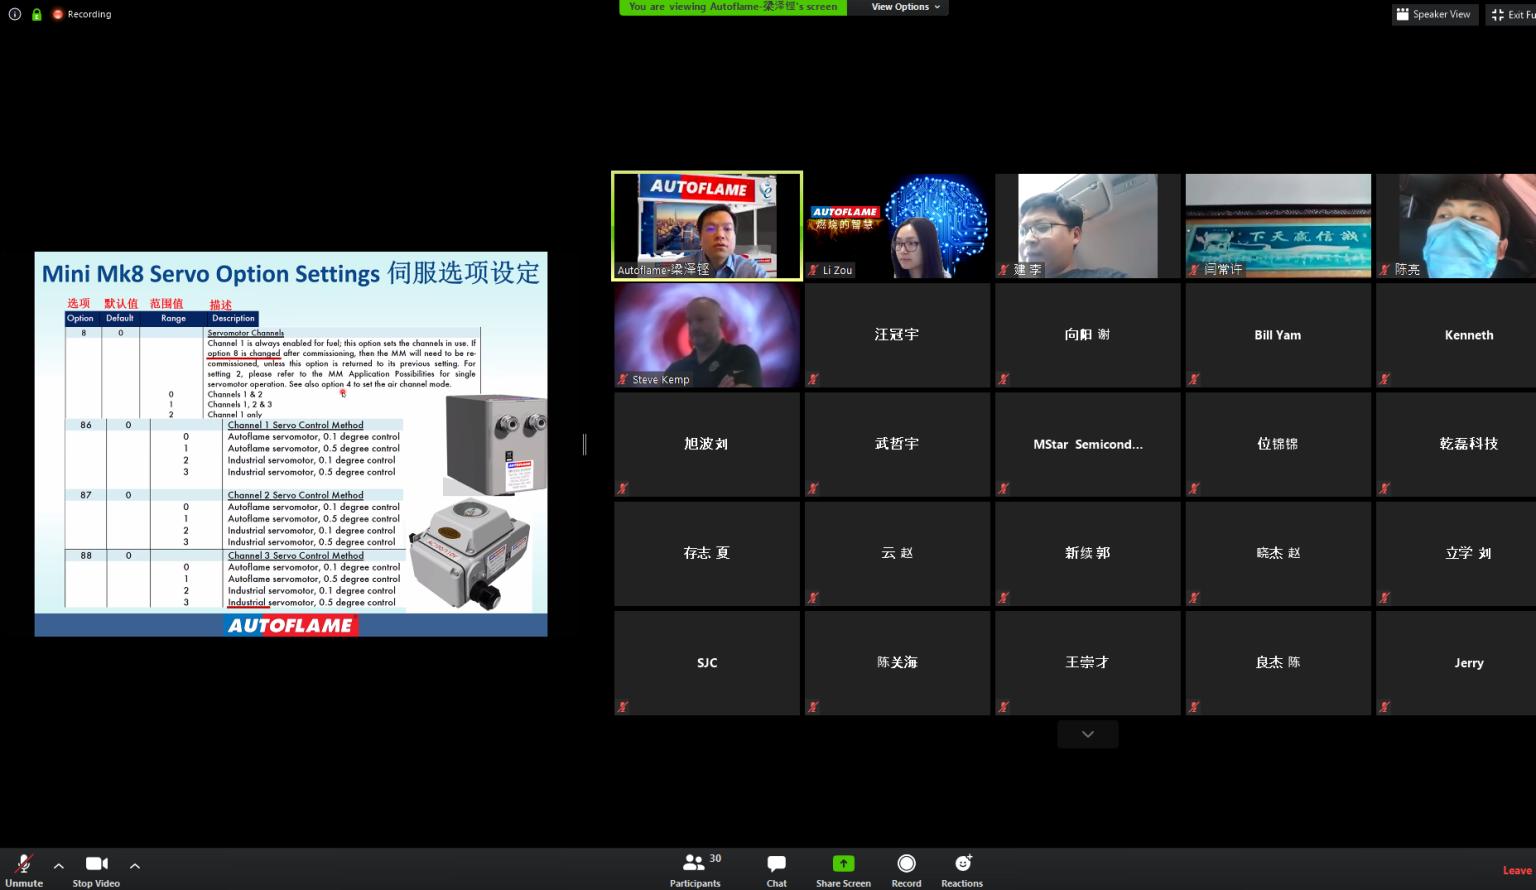Image resolution: width=1536 pixels, height=890 pixels.
Task: Open the meeting information icon
Action: pos(14,14)
